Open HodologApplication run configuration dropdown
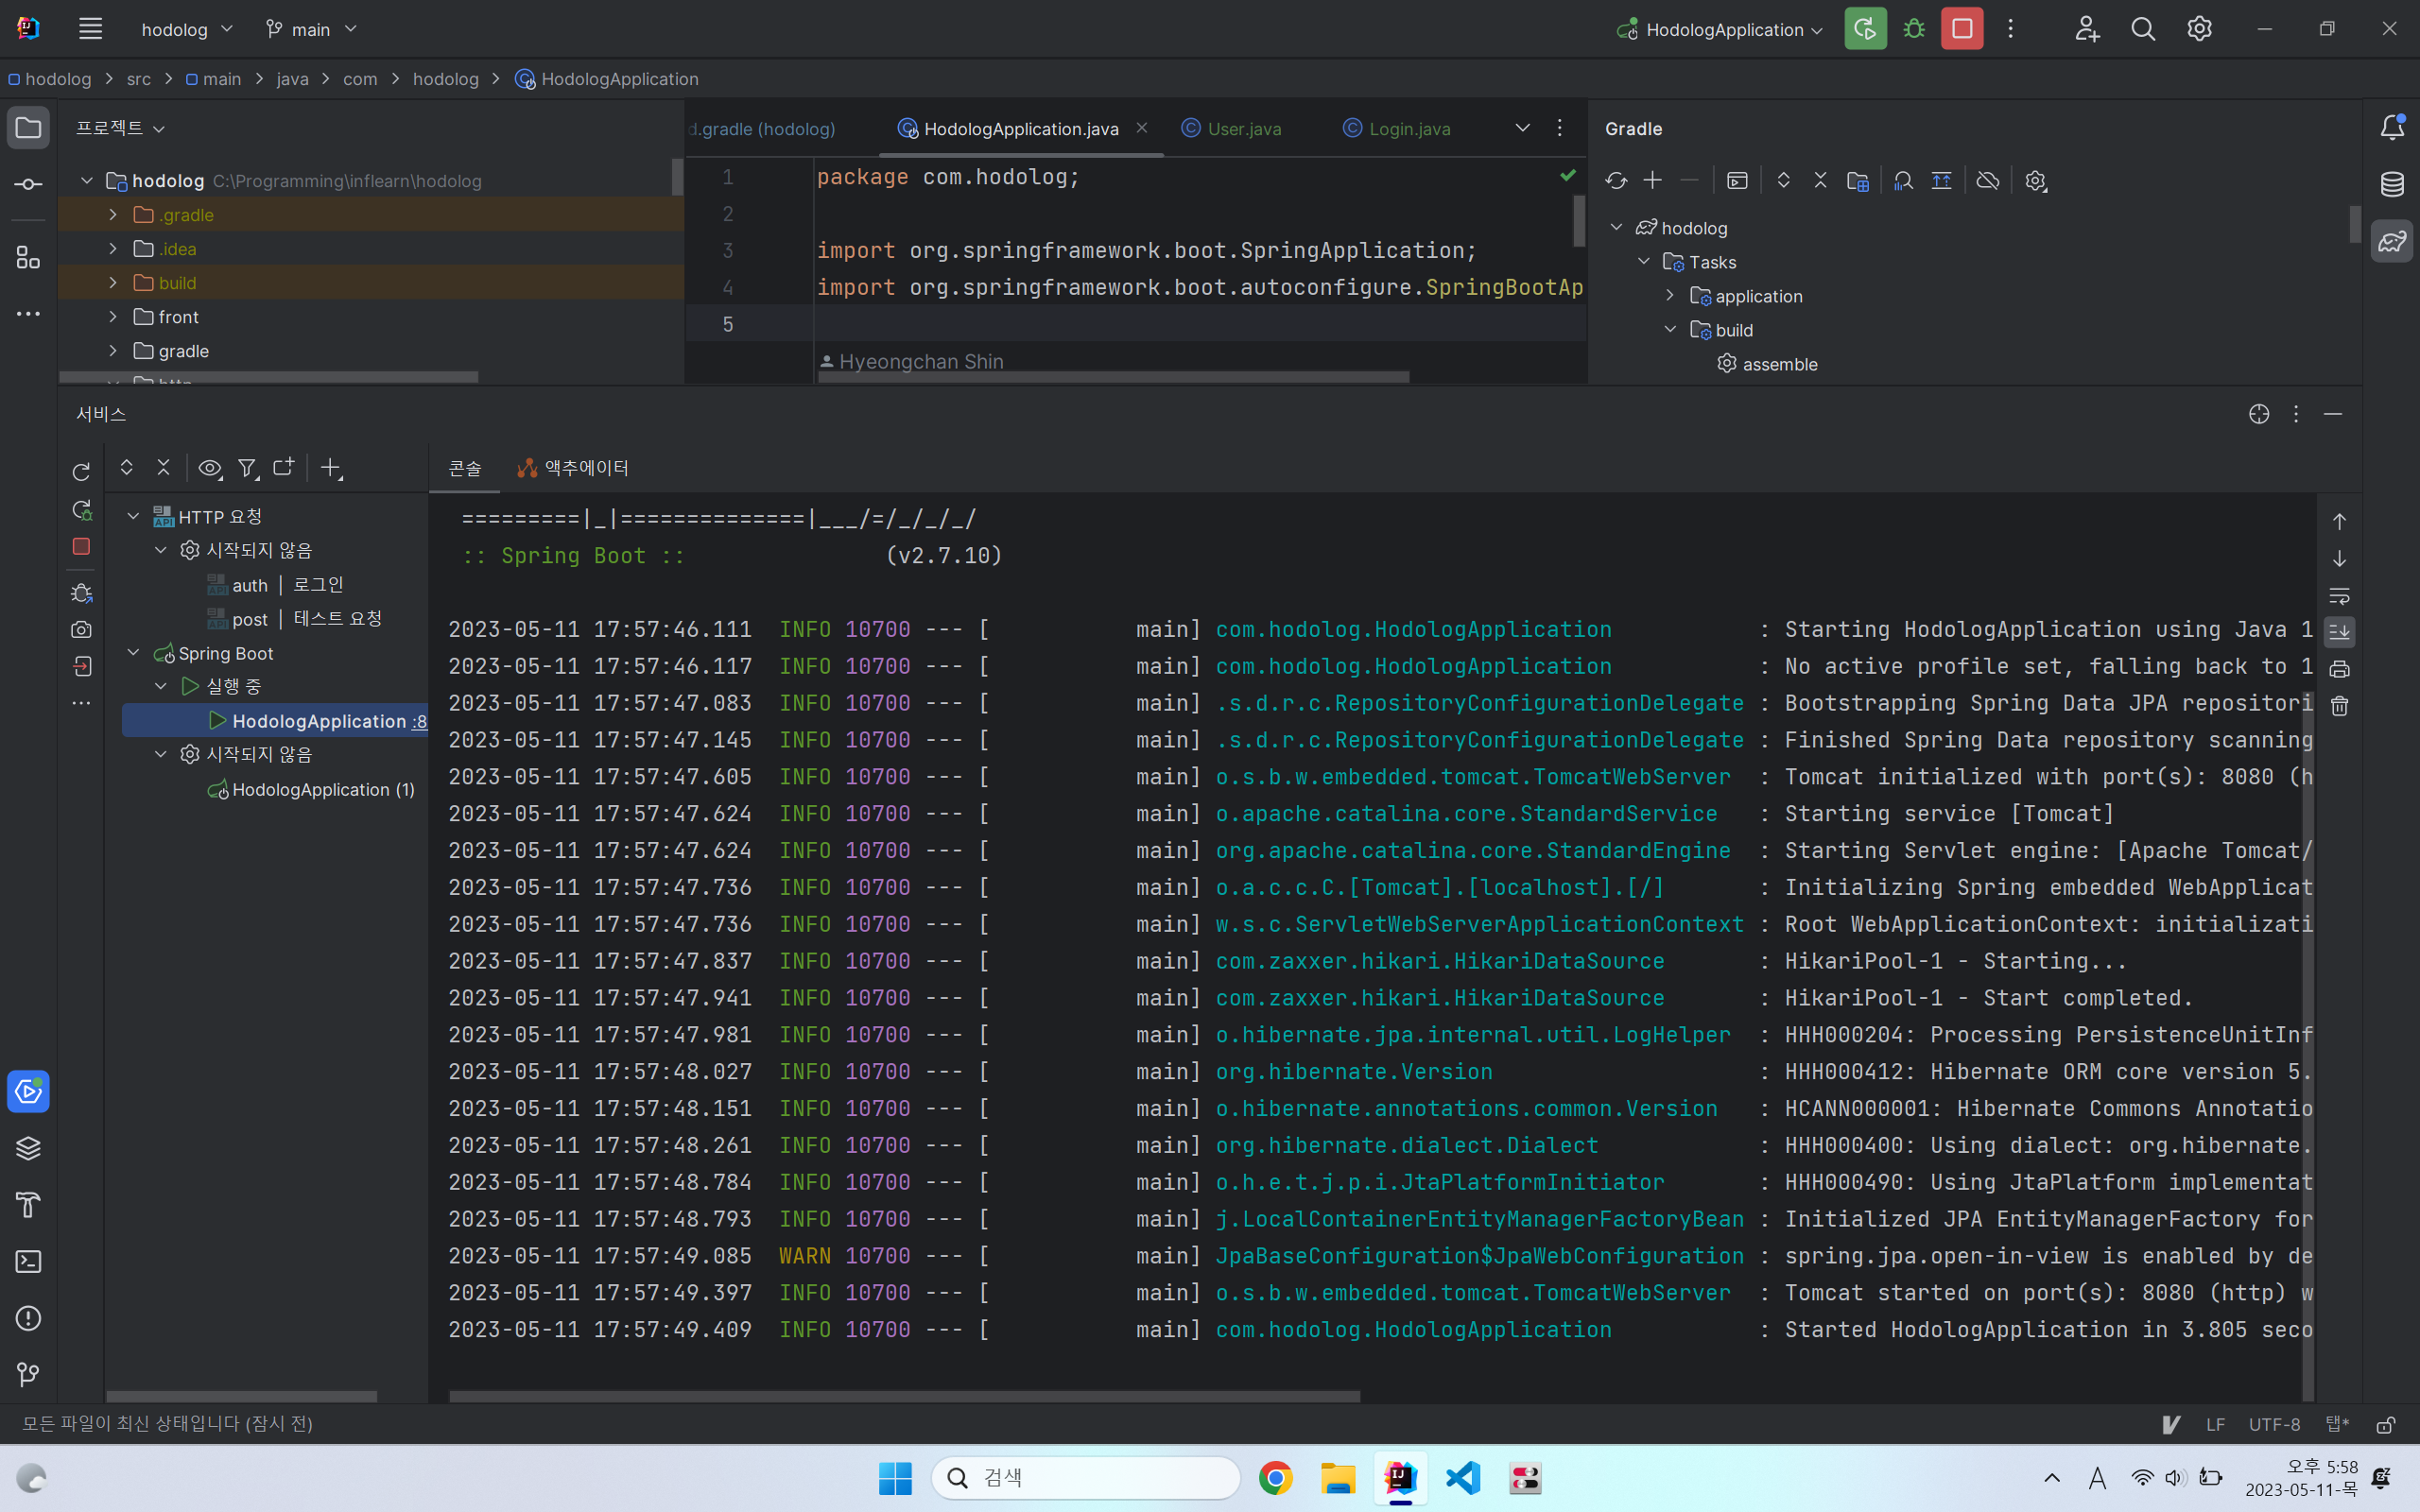 point(1720,29)
